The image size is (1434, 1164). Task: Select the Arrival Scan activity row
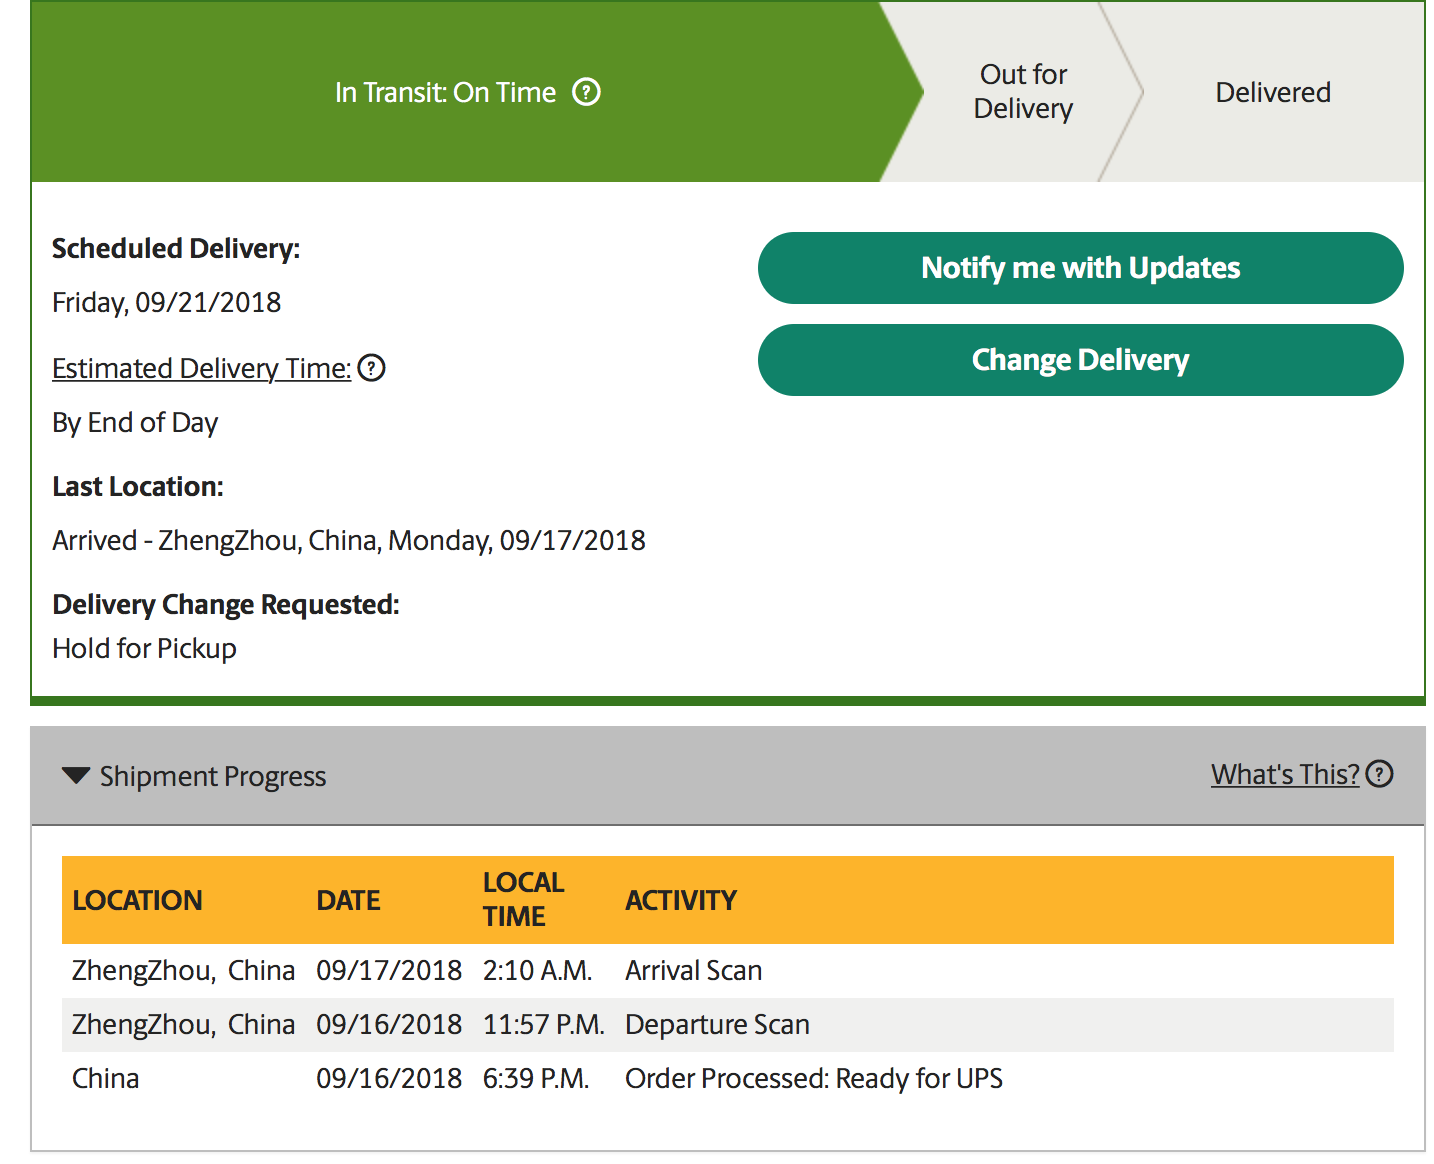click(693, 971)
